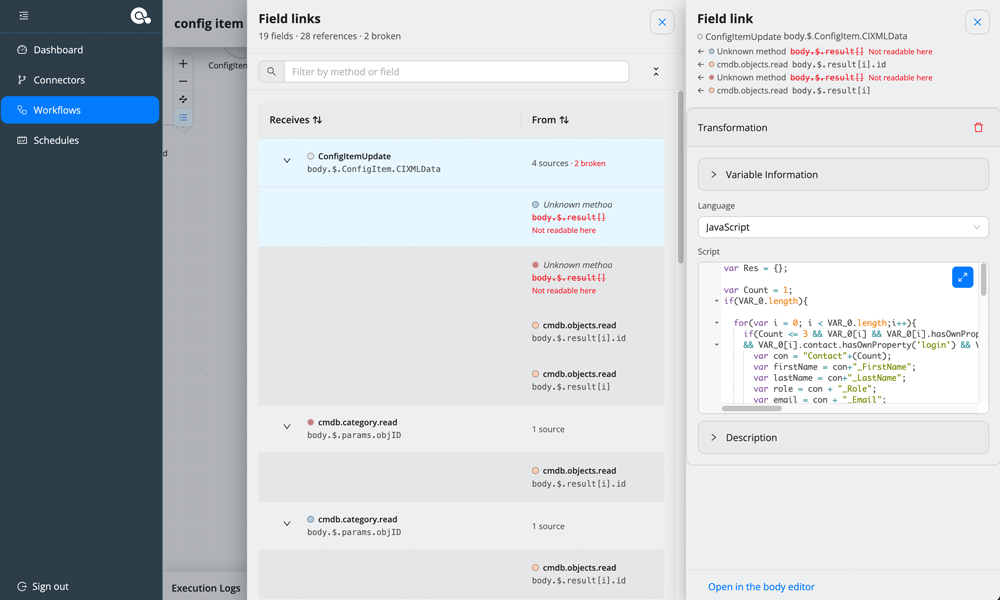Click the Field links list scrollbar
Viewport: 1000px width, 600px height.
point(680,177)
